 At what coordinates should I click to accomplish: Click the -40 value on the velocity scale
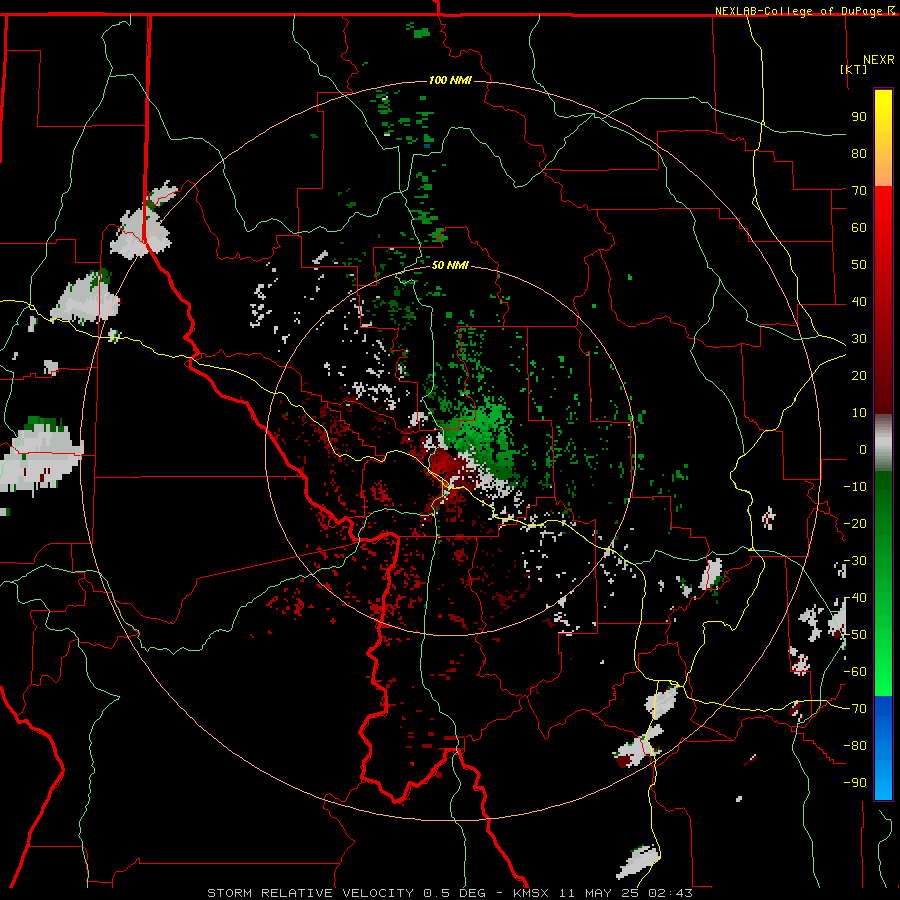click(x=855, y=598)
